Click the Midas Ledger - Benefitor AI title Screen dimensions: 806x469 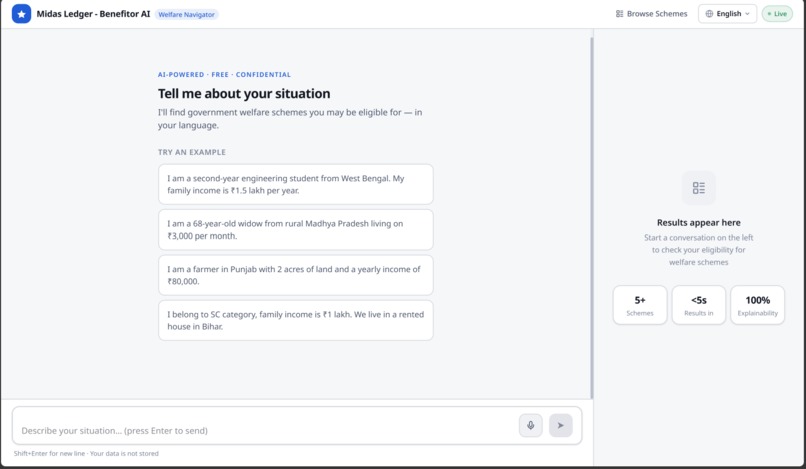pos(93,14)
